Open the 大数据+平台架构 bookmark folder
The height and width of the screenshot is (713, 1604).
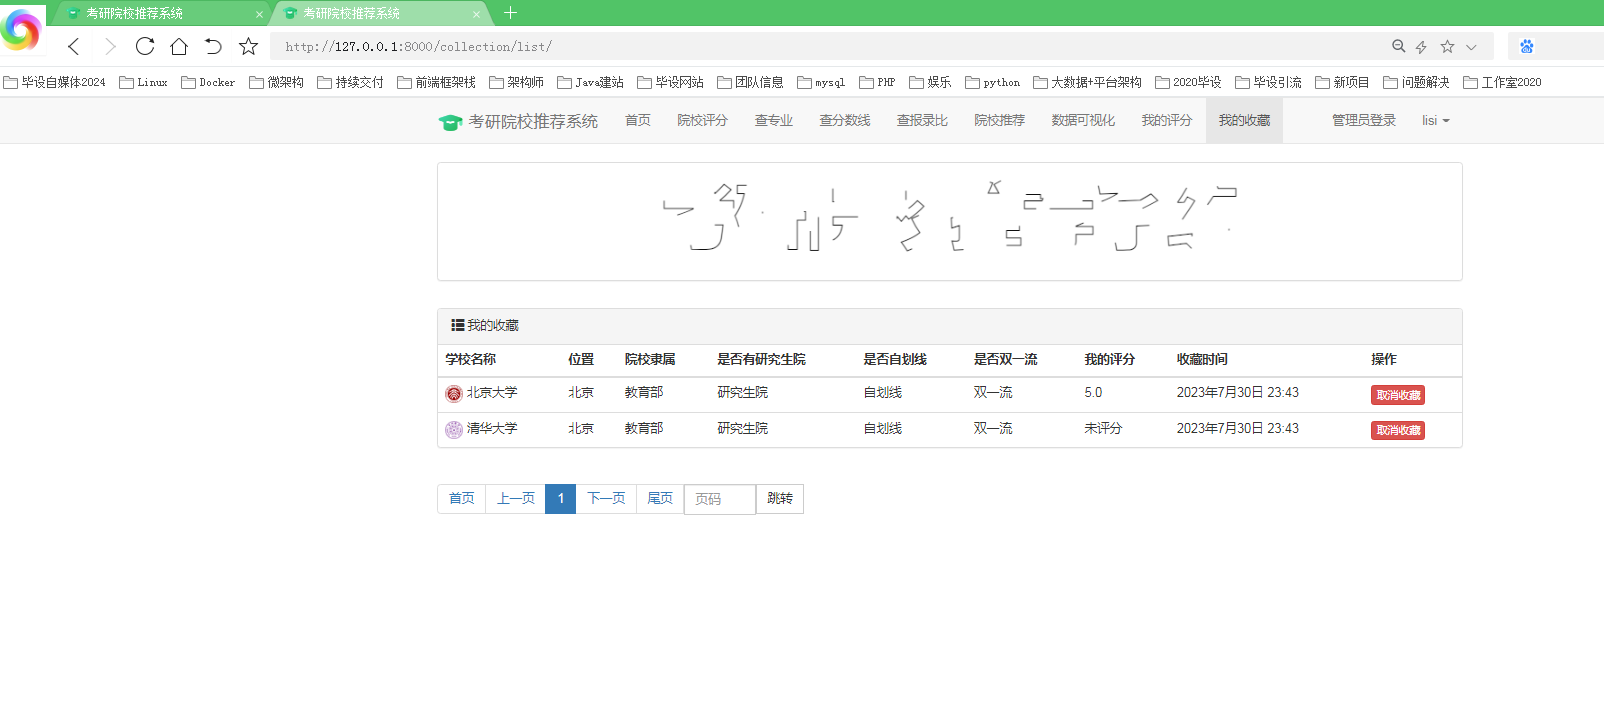pyautogui.click(x=1087, y=82)
